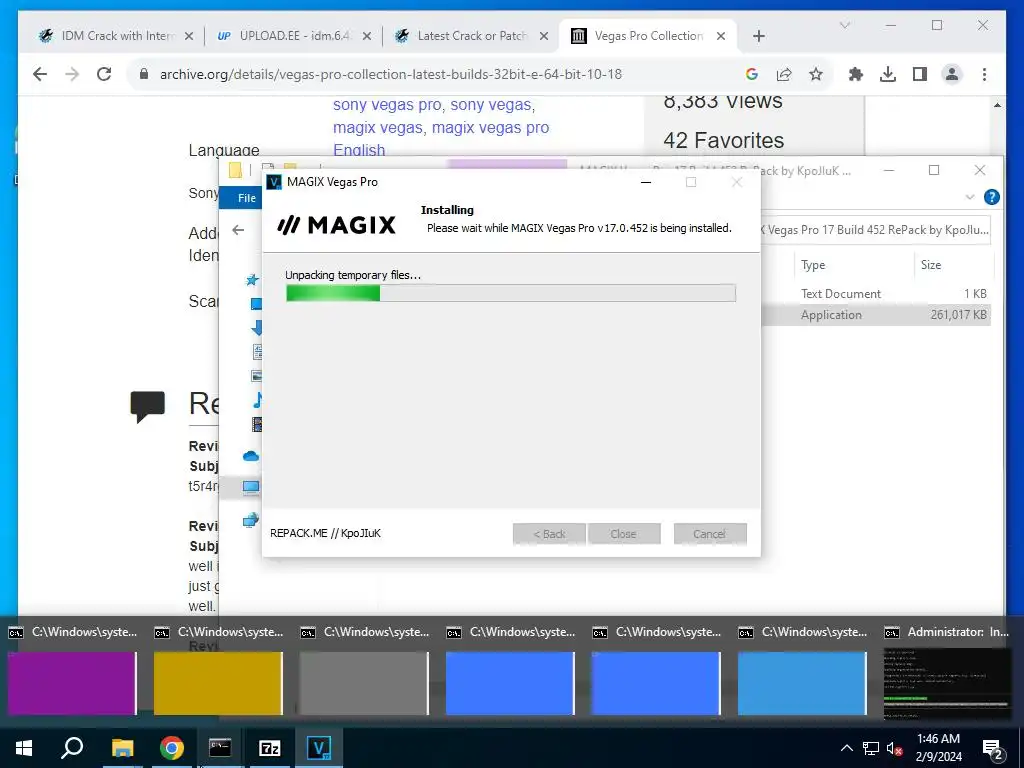
Task: Share this page icon in Chrome
Action: pyautogui.click(x=784, y=74)
